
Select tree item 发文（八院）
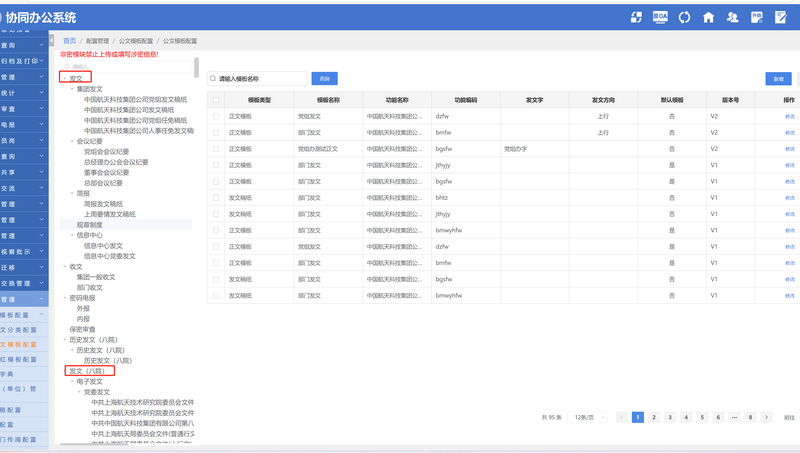tap(87, 371)
